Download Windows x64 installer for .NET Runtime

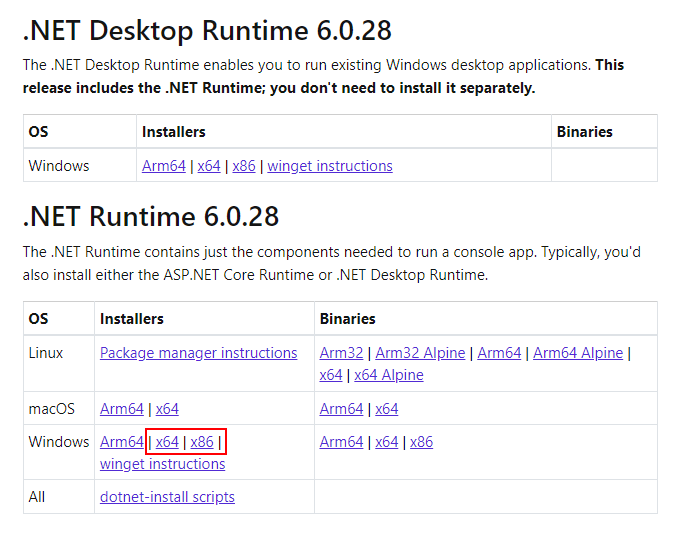[167, 441]
